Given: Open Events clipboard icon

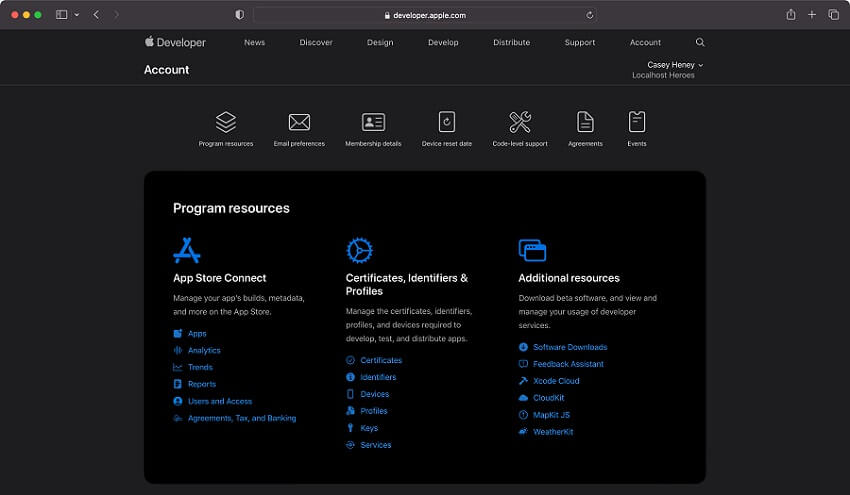Looking at the screenshot, I should click(636, 122).
